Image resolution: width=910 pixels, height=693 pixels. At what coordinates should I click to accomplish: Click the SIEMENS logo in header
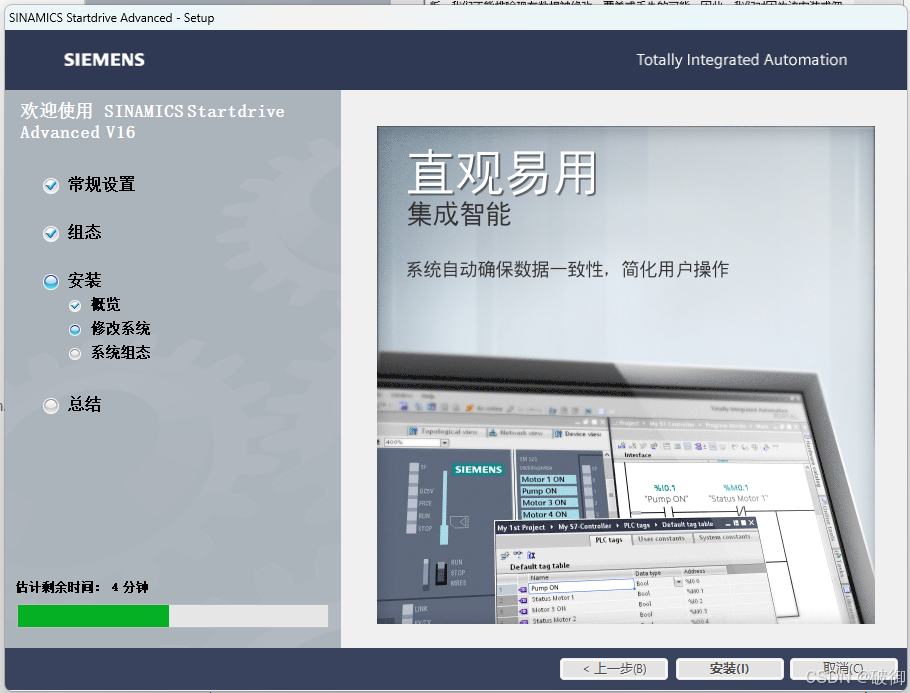pos(104,60)
